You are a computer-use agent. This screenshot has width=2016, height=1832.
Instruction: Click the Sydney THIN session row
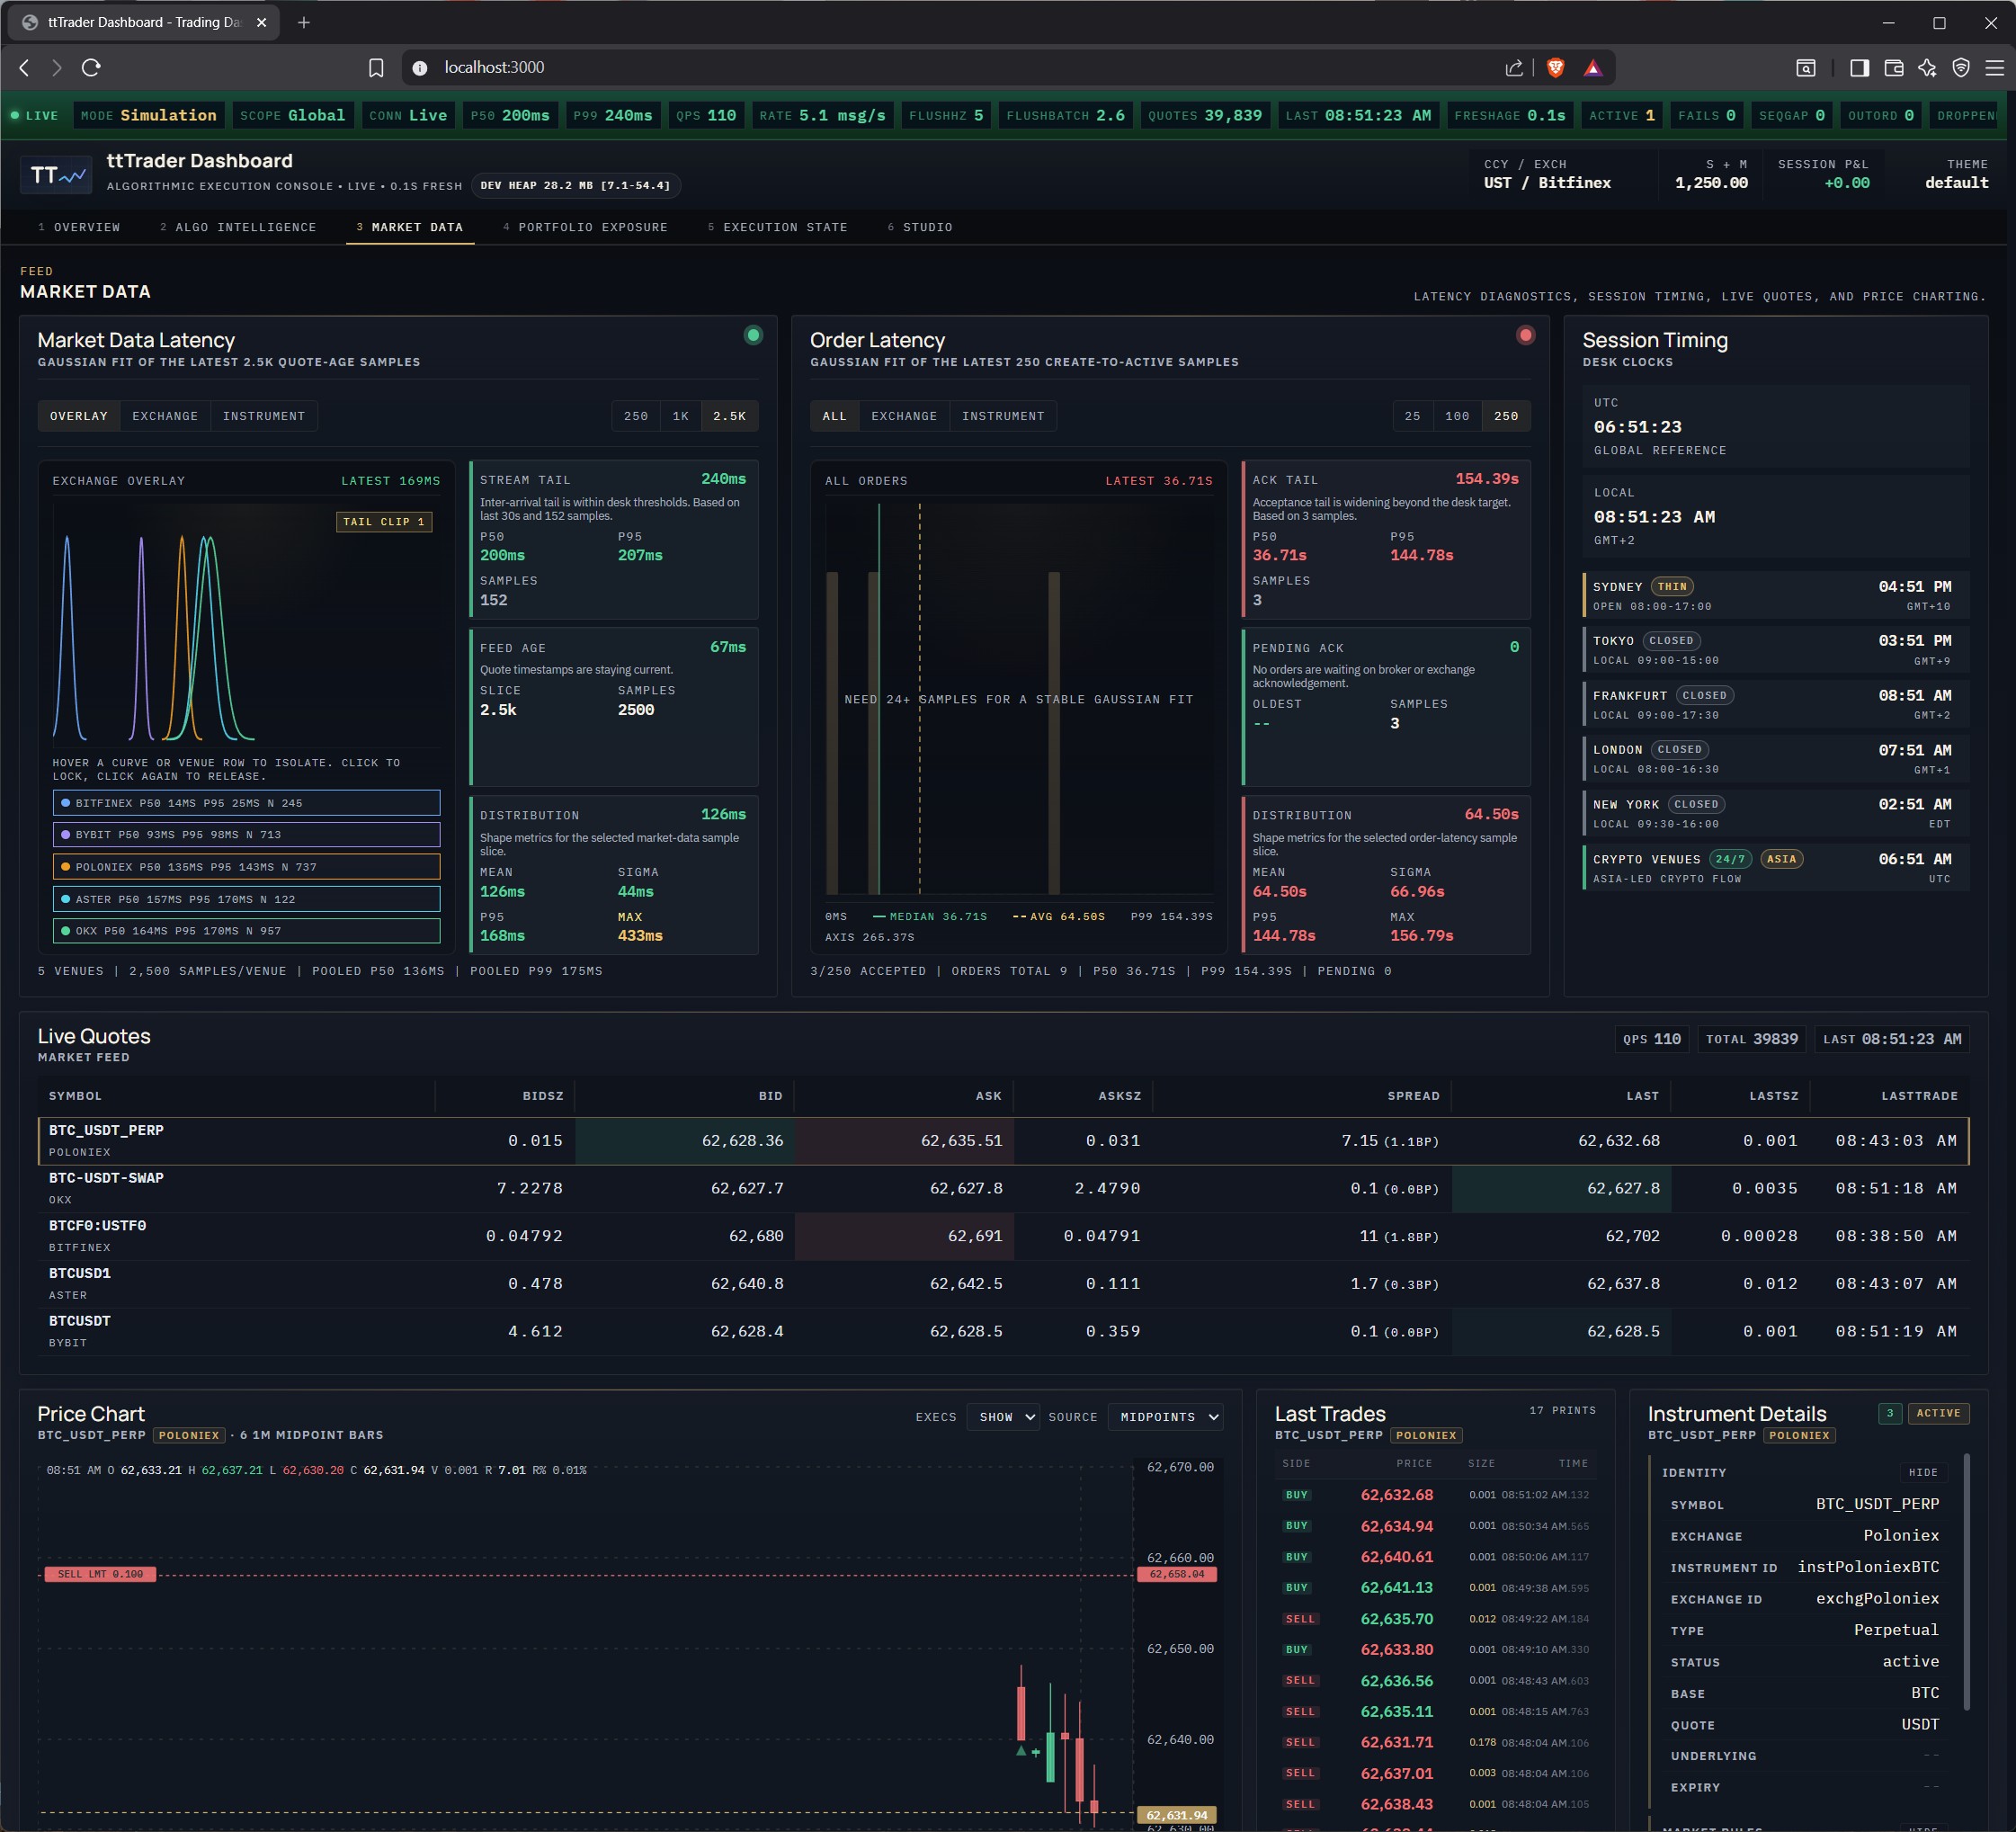point(1776,596)
